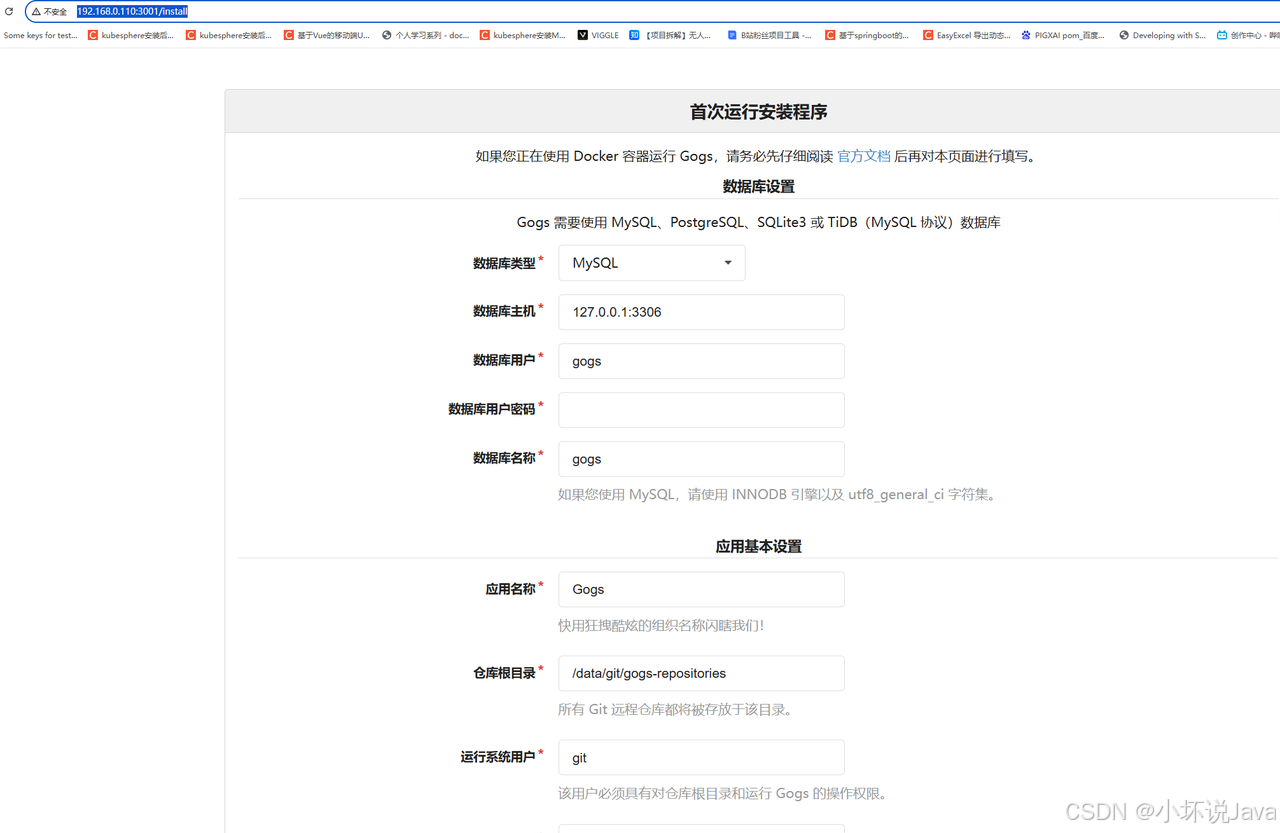Expand the 数据库类型 MySQL dropdown
Image resolution: width=1280 pixels, height=833 pixels.
652,263
